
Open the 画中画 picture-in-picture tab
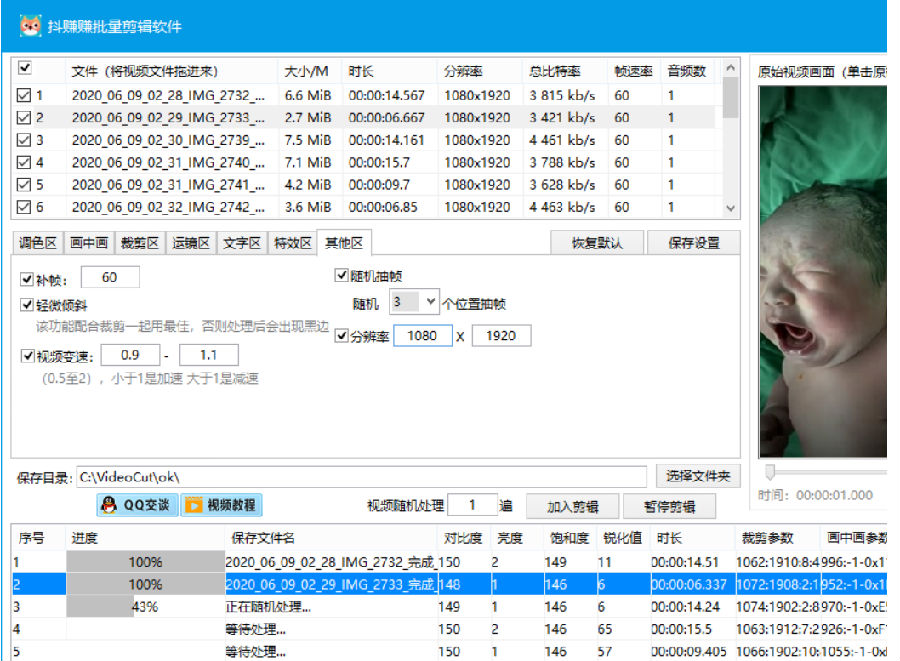coord(90,243)
